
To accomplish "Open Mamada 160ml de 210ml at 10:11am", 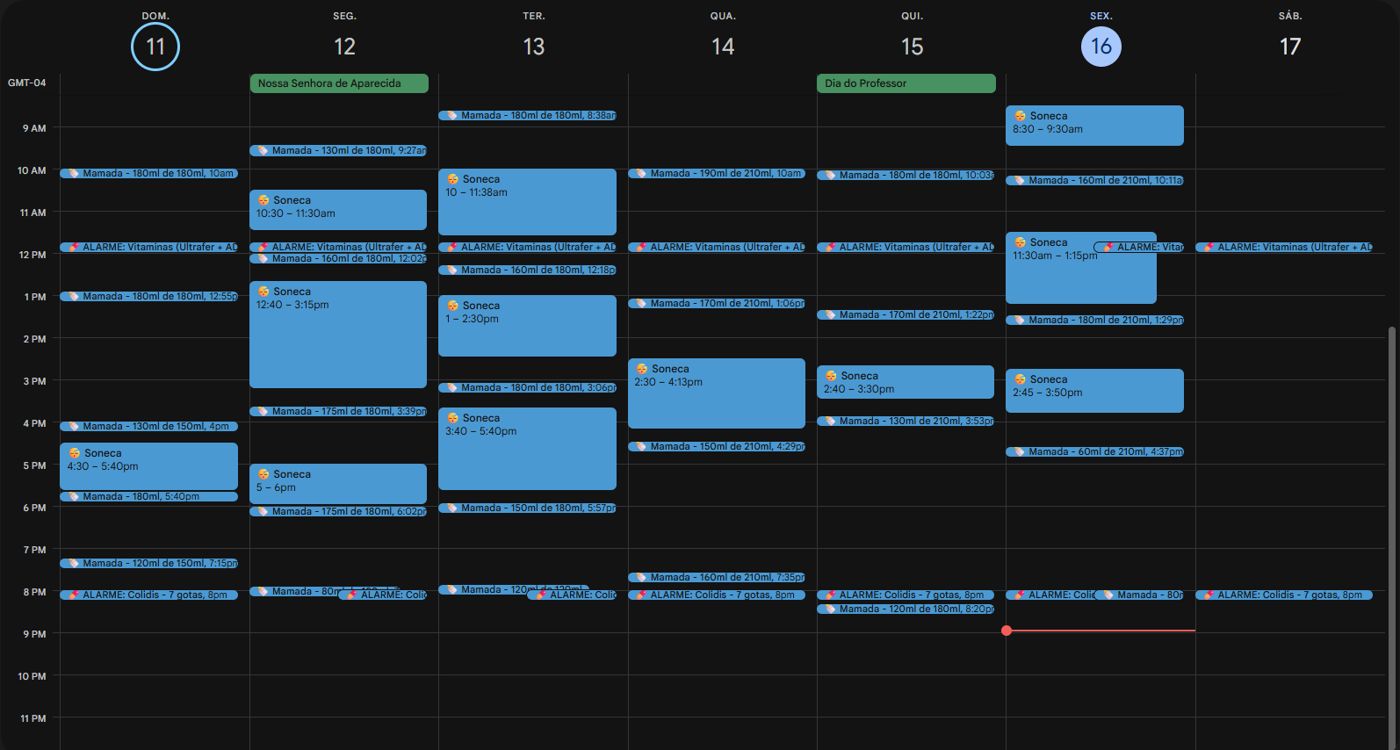I will tap(1095, 181).
